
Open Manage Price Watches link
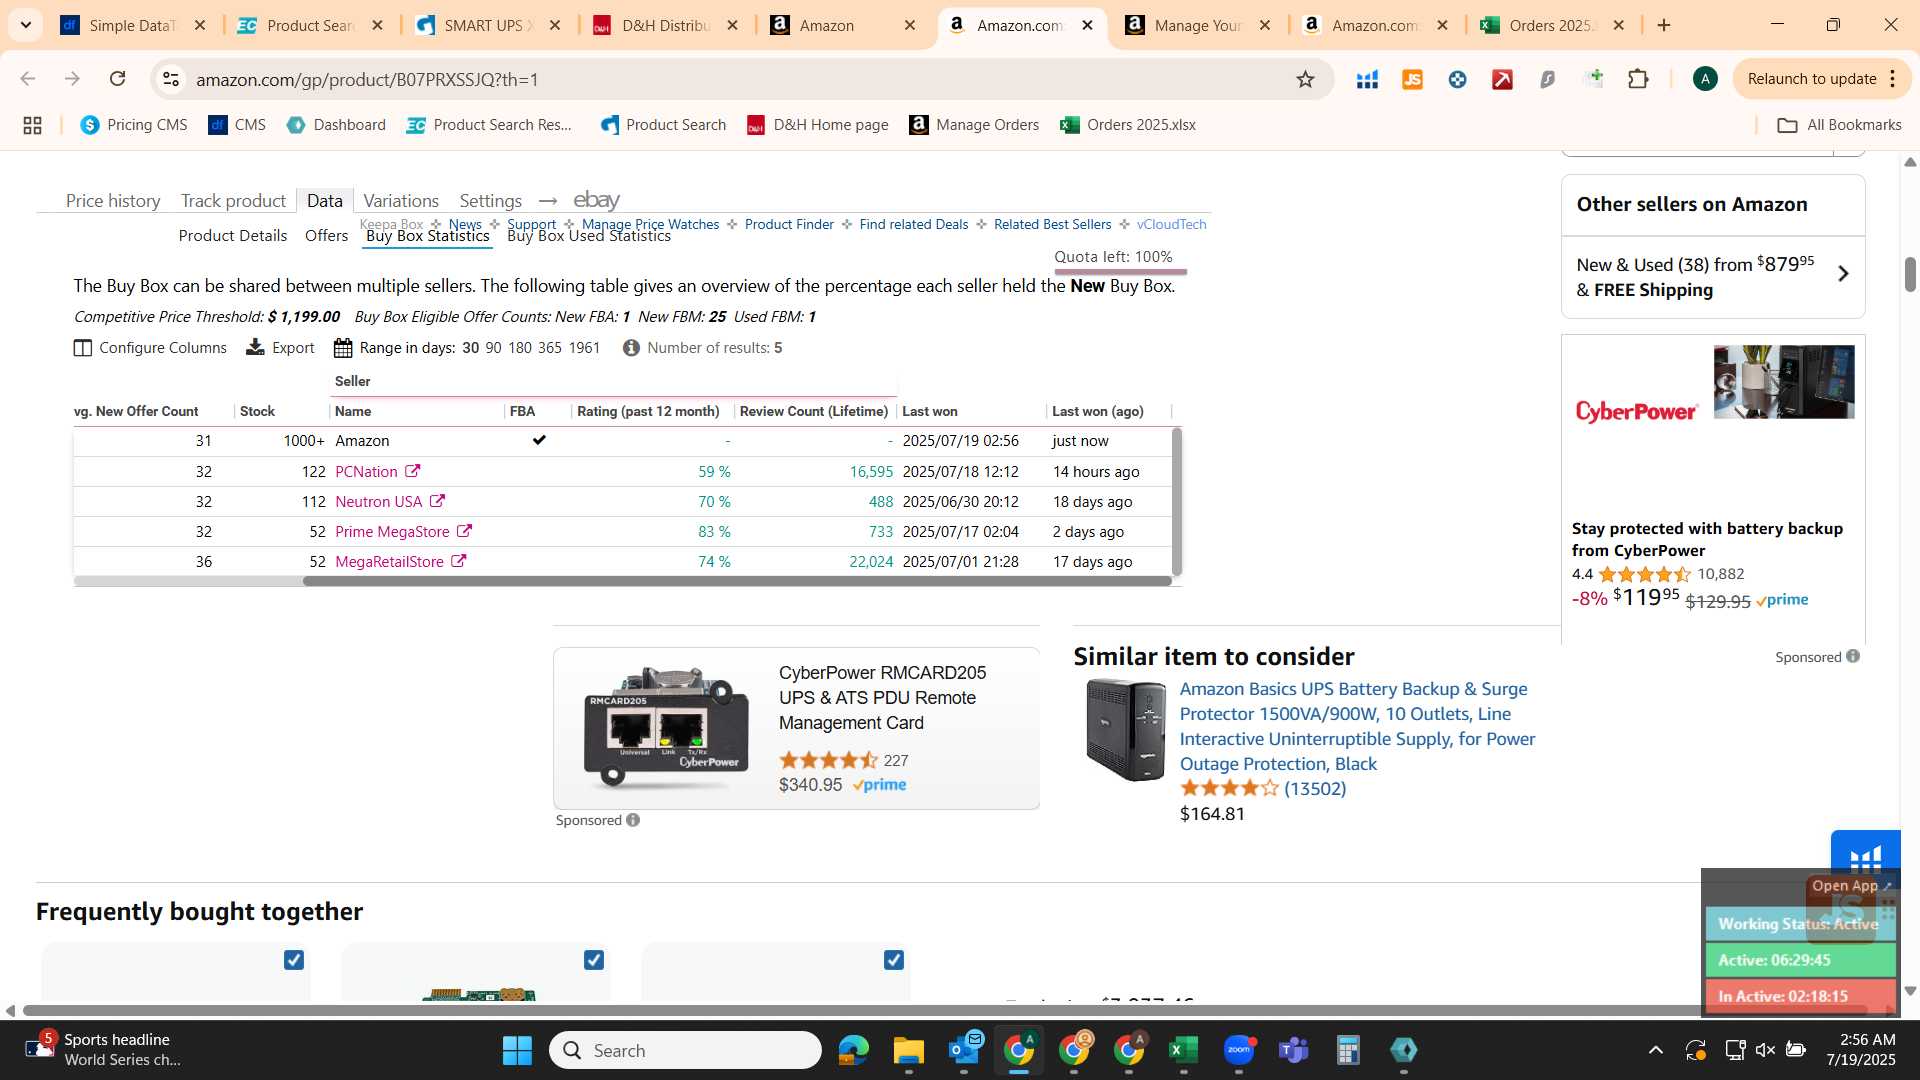point(650,224)
